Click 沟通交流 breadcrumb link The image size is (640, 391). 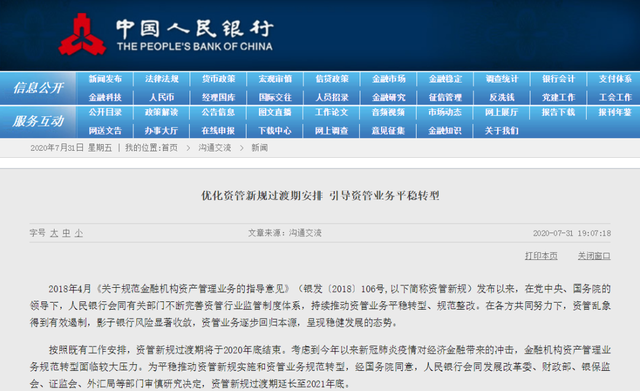215,148
